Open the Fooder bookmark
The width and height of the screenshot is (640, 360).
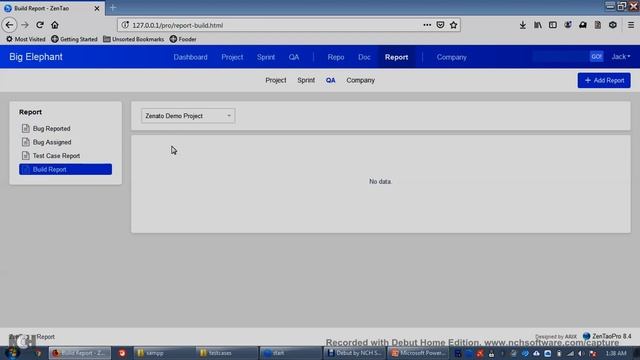[x=183, y=39]
